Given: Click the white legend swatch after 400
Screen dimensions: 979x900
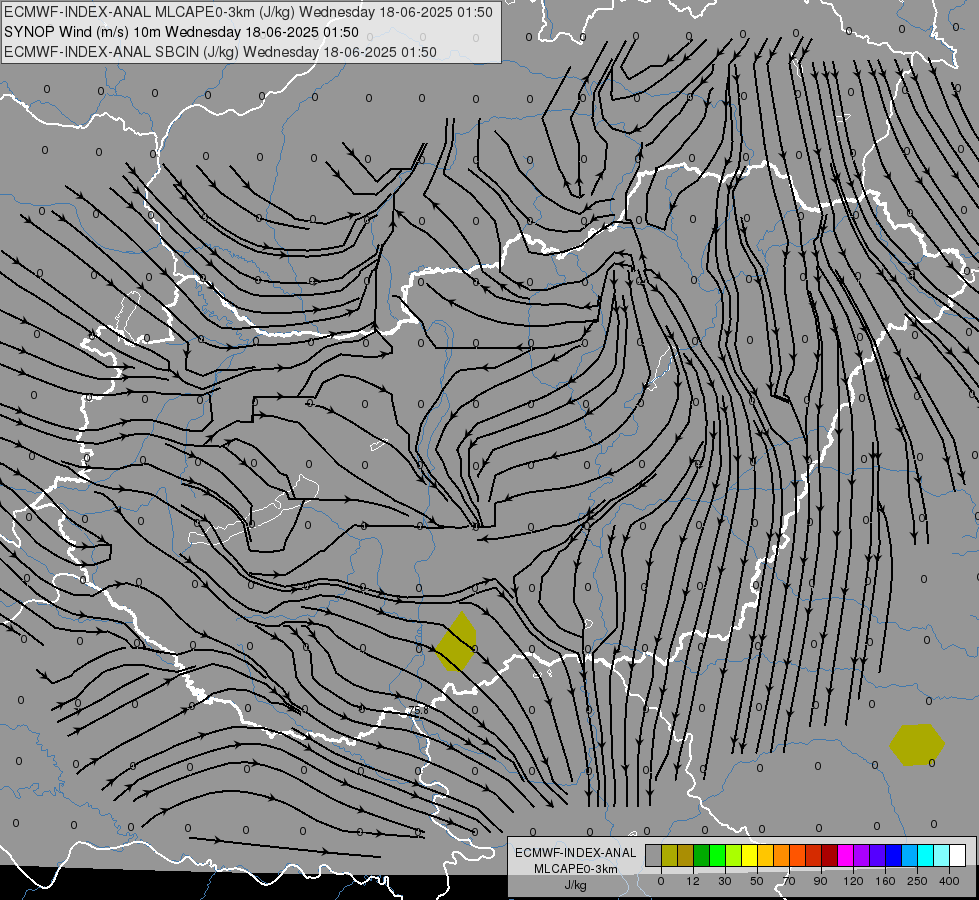Looking at the screenshot, I should click(x=958, y=856).
